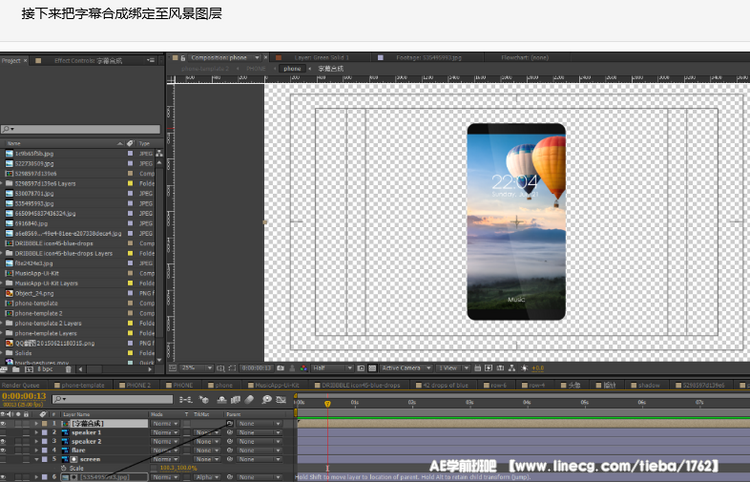The height and width of the screenshot is (482, 750).
Task: Click Scale value 100.0% of screen layer
Action: pos(187,468)
